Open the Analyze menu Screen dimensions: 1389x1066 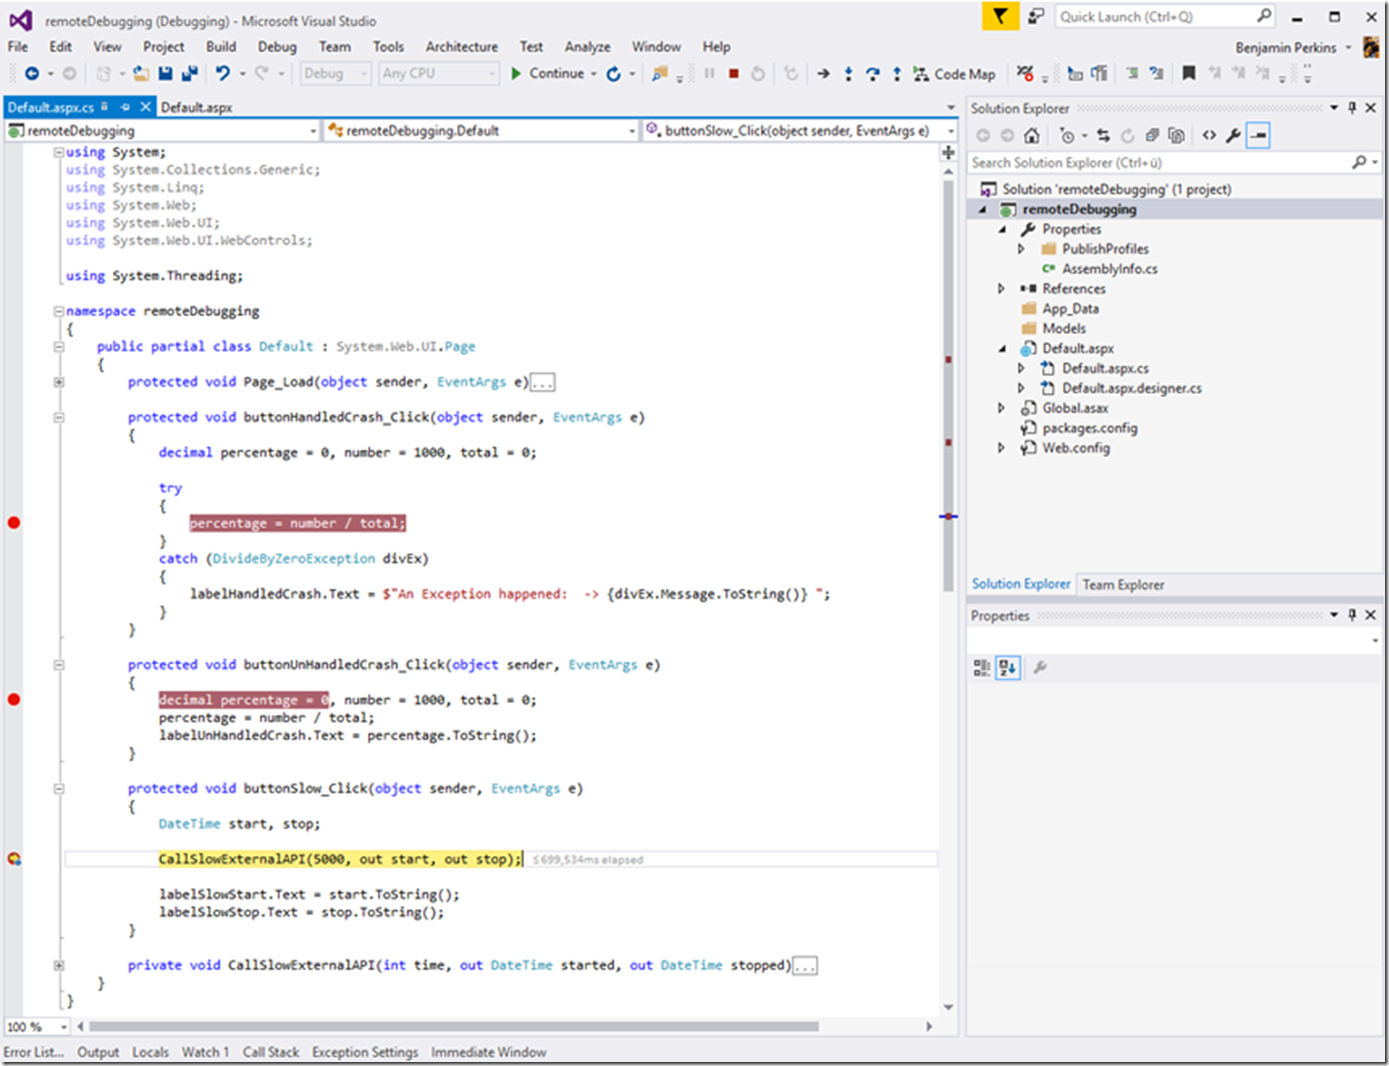(587, 47)
